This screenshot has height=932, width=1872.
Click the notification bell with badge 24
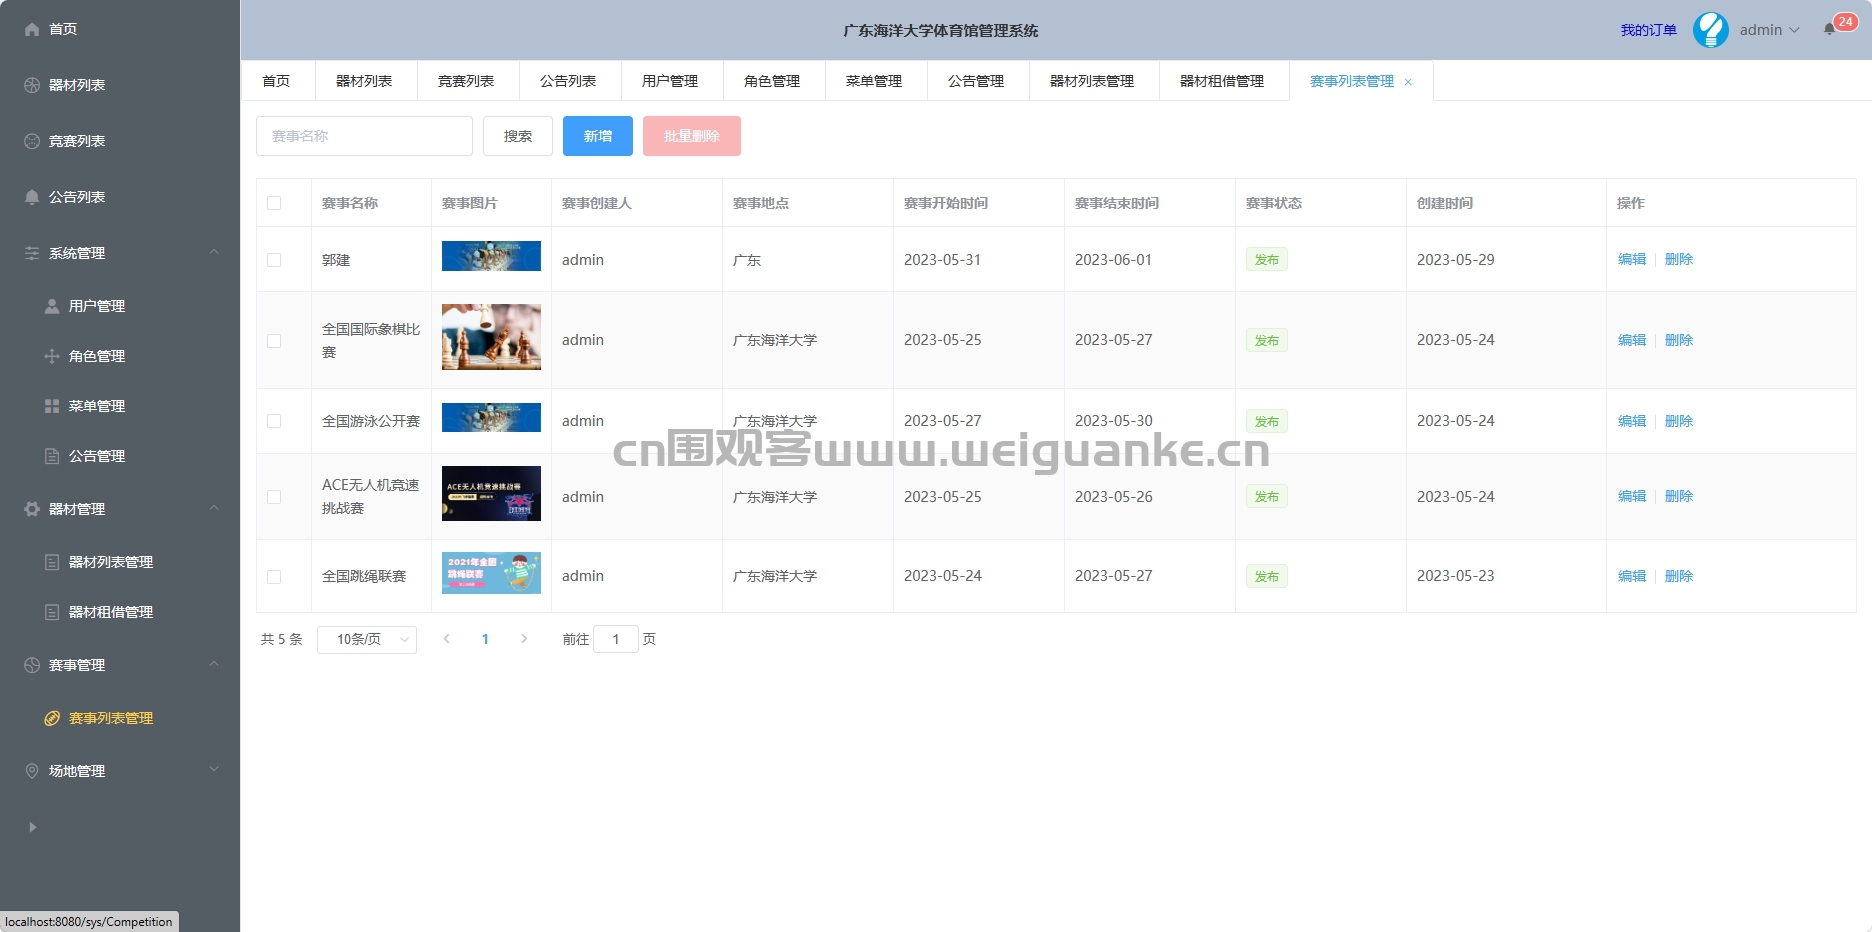click(1830, 29)
